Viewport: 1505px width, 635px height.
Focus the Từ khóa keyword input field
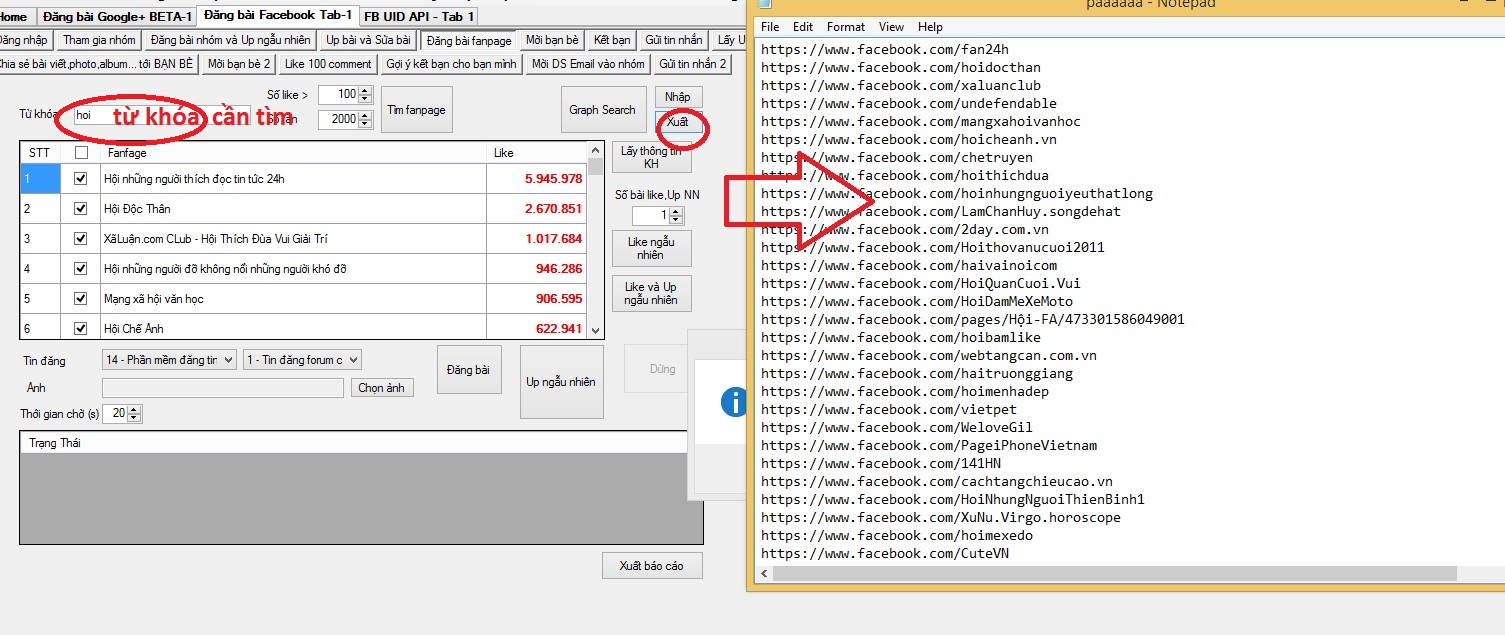pyautogui.click(x=162, y=115)
